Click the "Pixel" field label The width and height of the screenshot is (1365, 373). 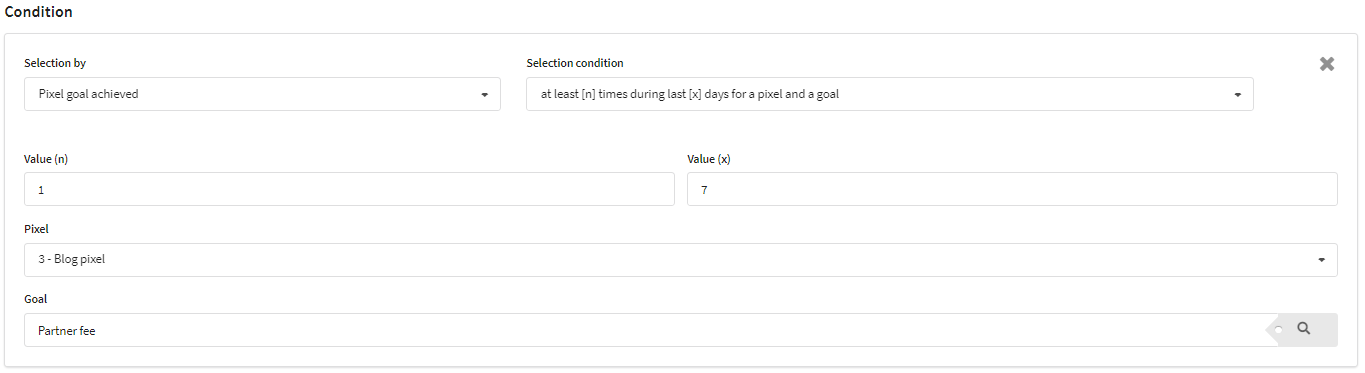tap(36, 229)
